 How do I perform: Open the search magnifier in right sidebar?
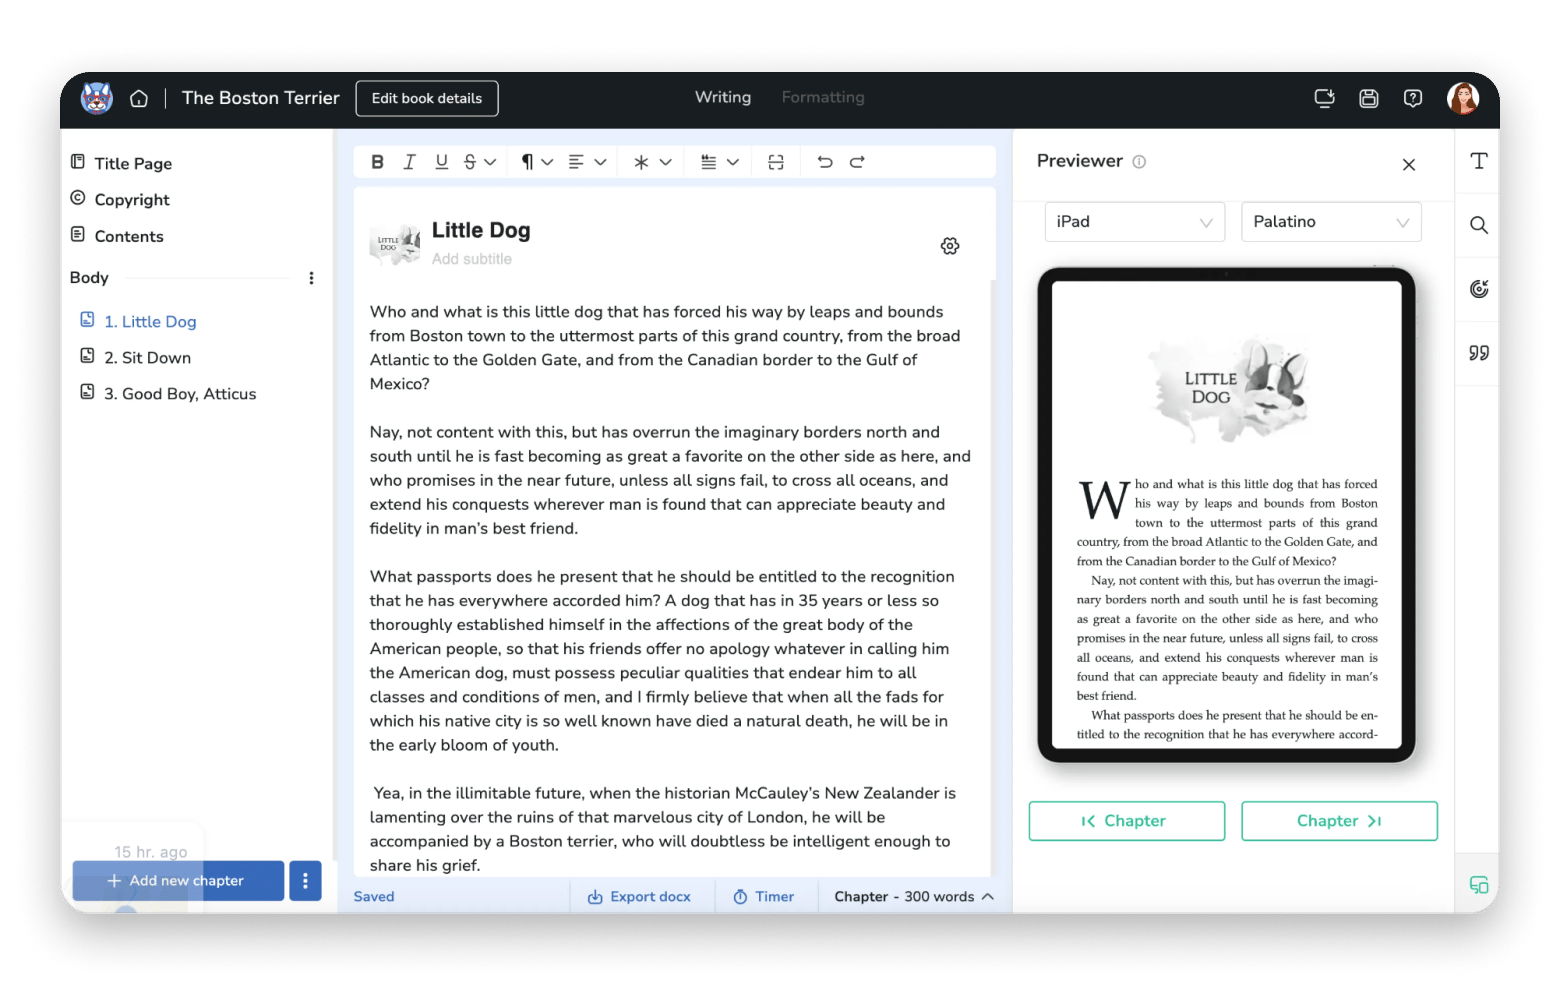coord(1479,225)
